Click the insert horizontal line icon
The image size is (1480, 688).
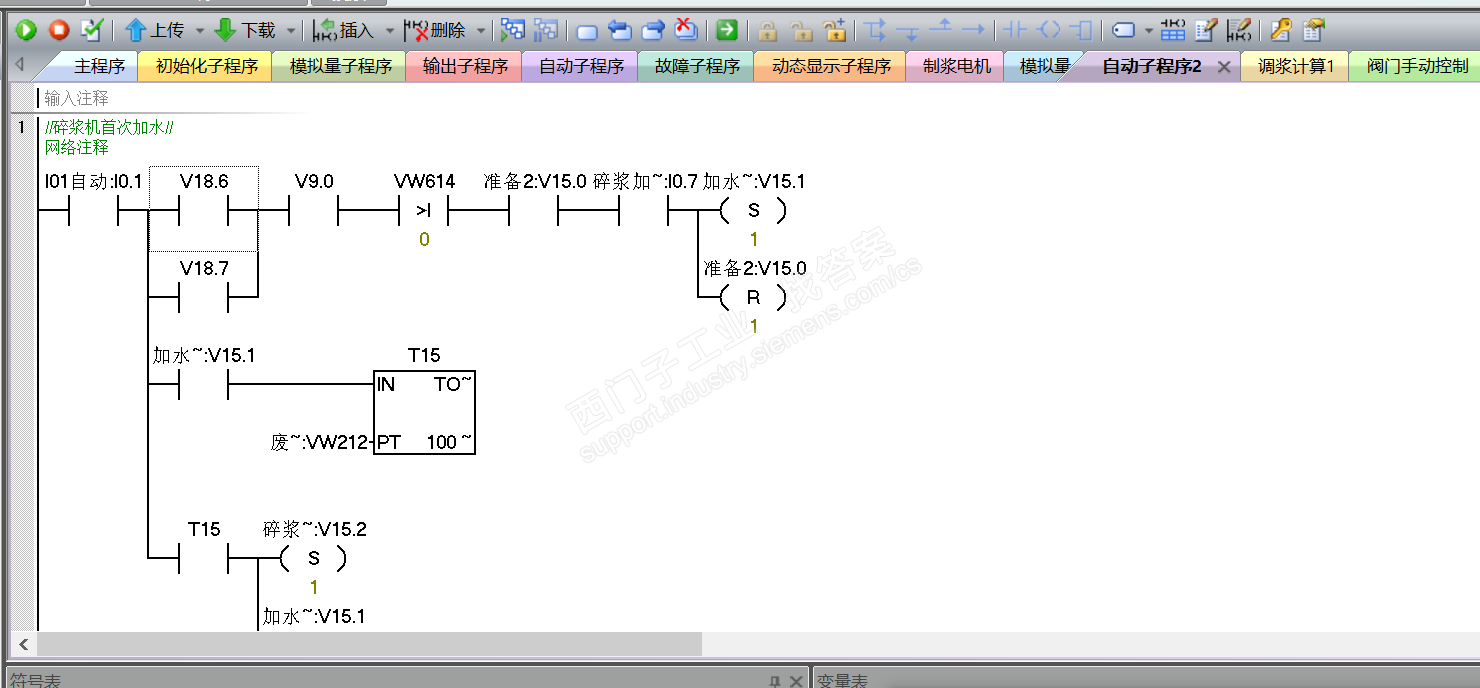click(x=973, y=30)
